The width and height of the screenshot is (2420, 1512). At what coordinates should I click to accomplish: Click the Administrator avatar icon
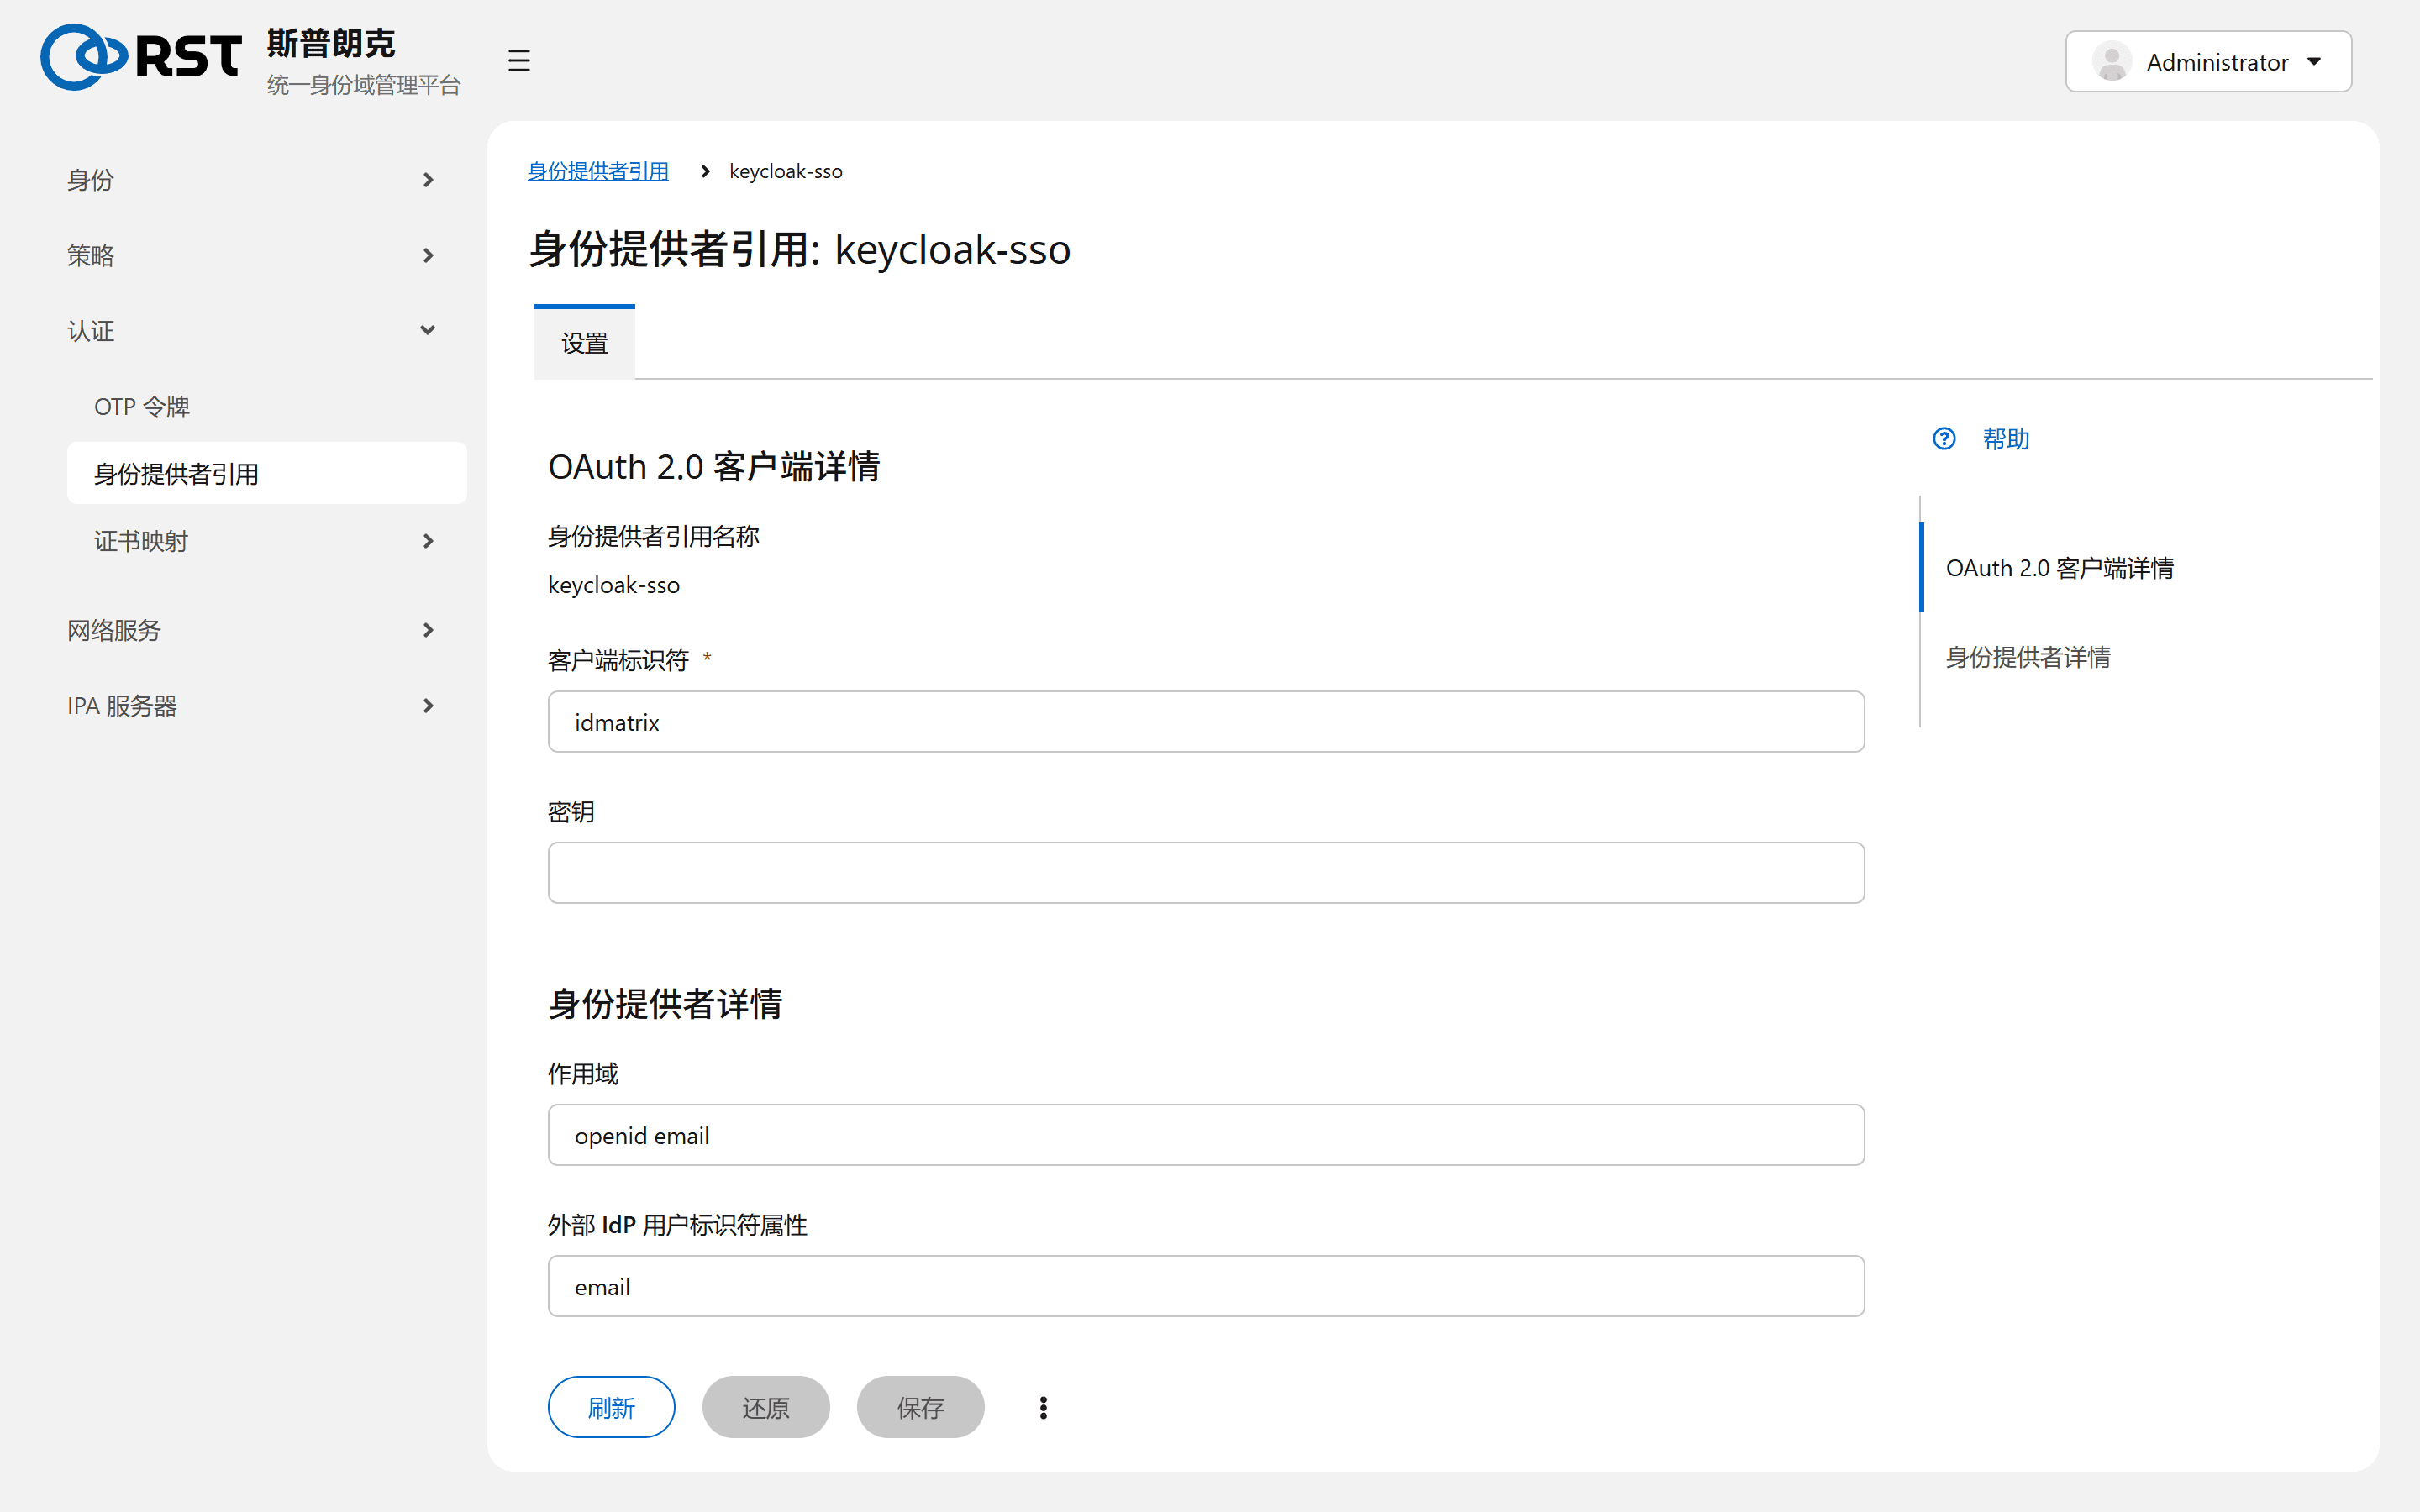click(x=2111, y=62)
